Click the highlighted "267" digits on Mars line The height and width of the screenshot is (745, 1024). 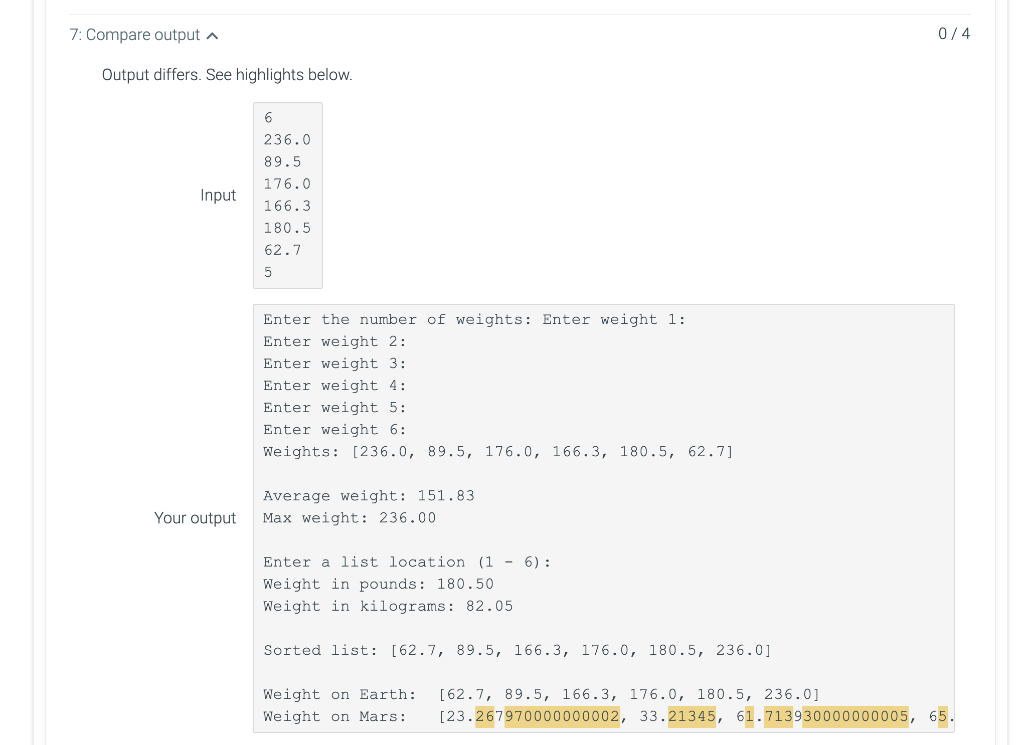[484, 716]
